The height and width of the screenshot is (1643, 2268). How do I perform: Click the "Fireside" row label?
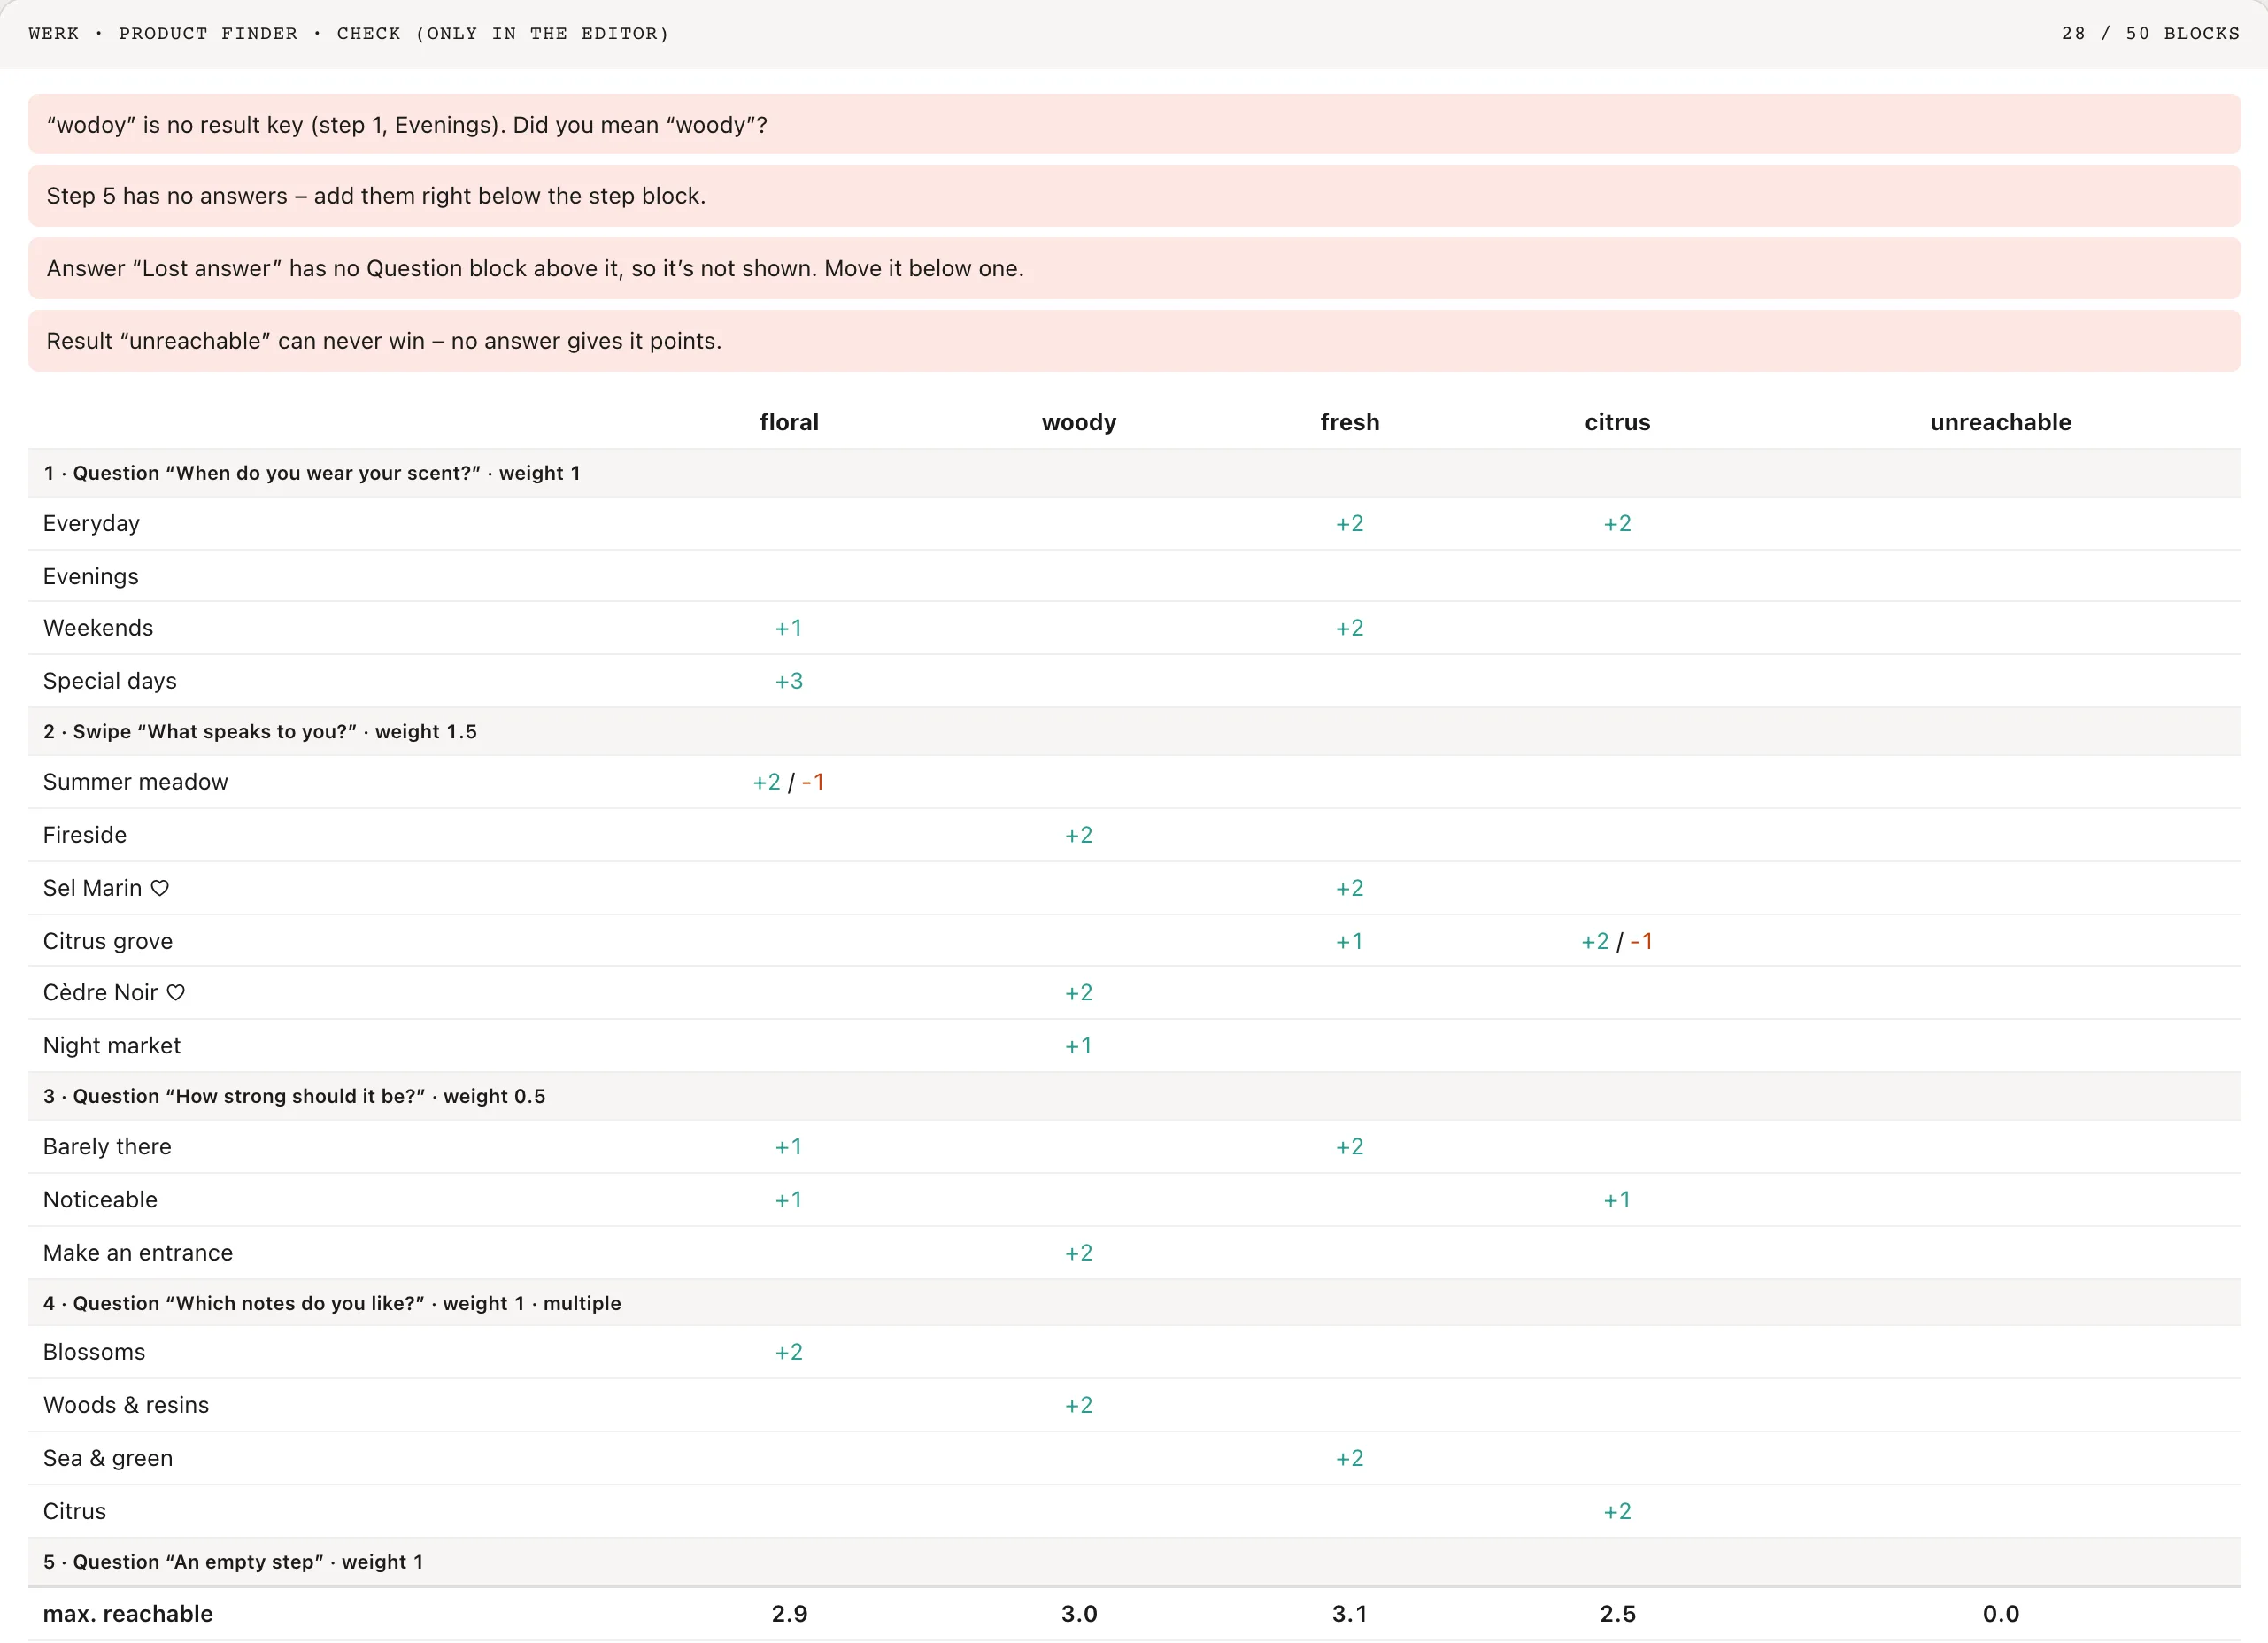pos(85,835)
